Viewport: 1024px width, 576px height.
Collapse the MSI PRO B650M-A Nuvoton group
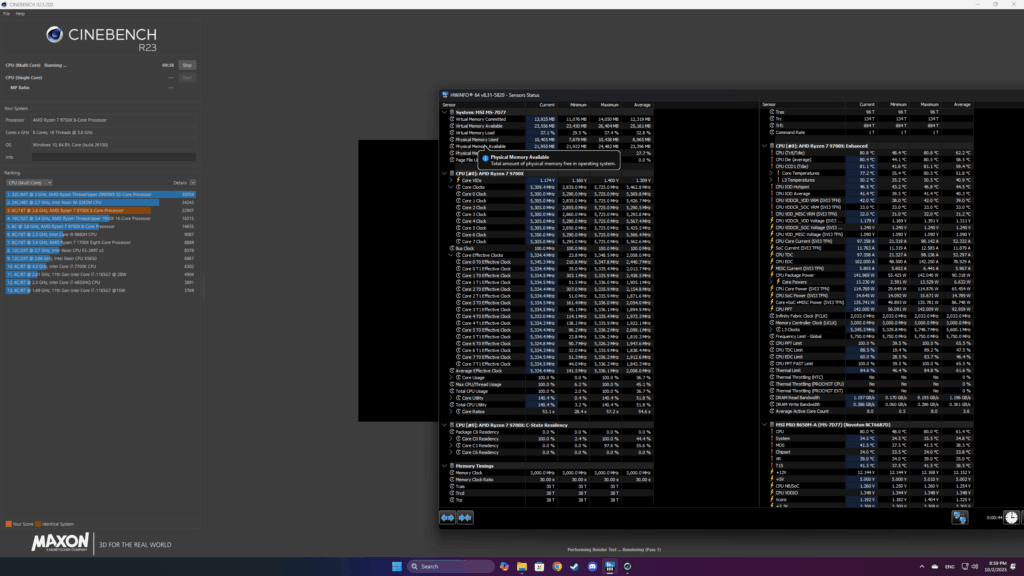[765, 425]
